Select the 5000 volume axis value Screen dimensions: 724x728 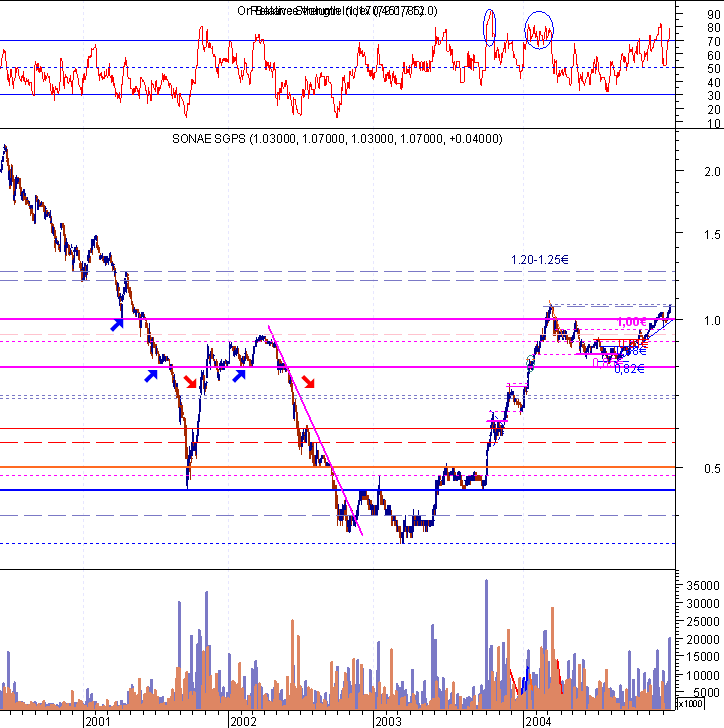[x=706, y=692]
